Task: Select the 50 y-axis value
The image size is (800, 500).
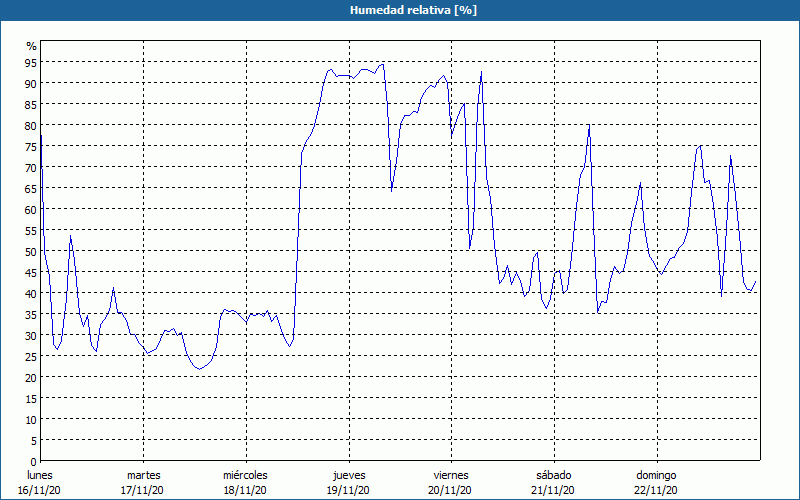Action: 31,252
